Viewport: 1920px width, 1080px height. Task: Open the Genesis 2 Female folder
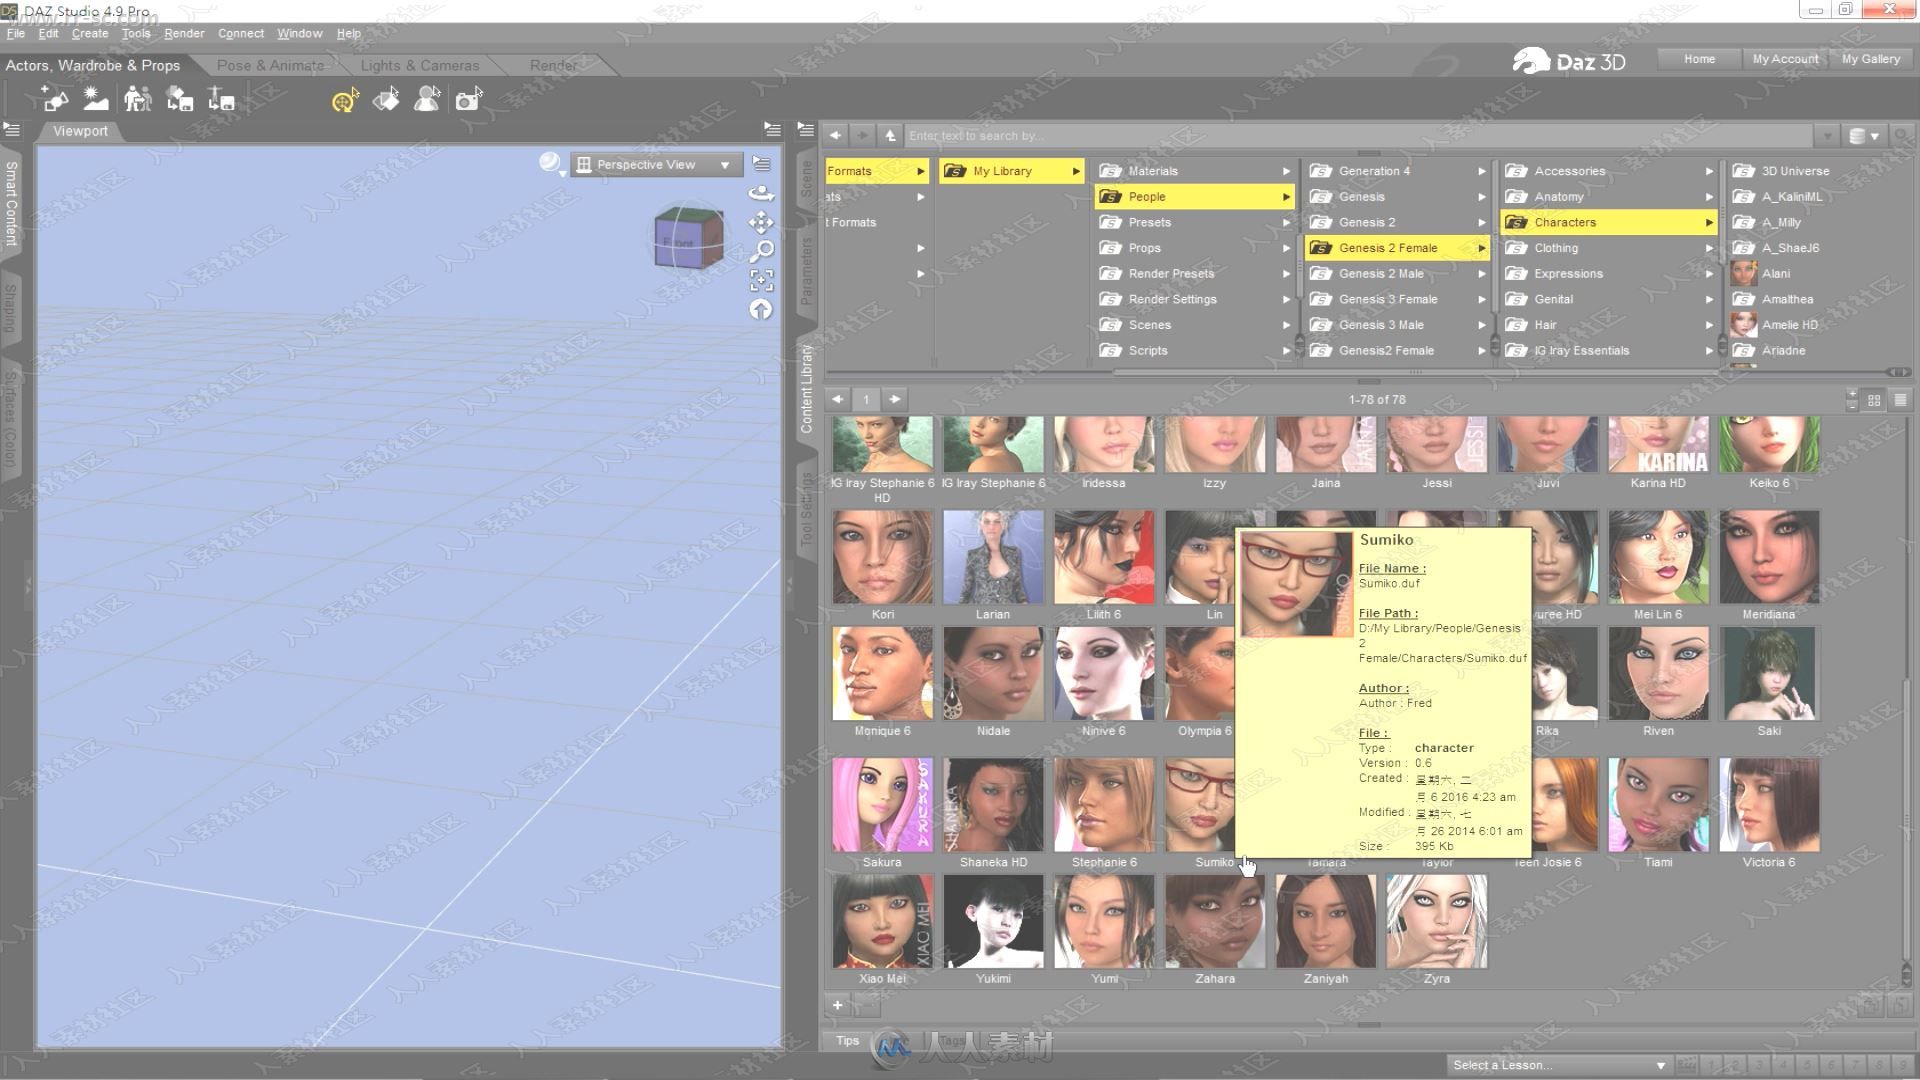(x=1398, y=248)
